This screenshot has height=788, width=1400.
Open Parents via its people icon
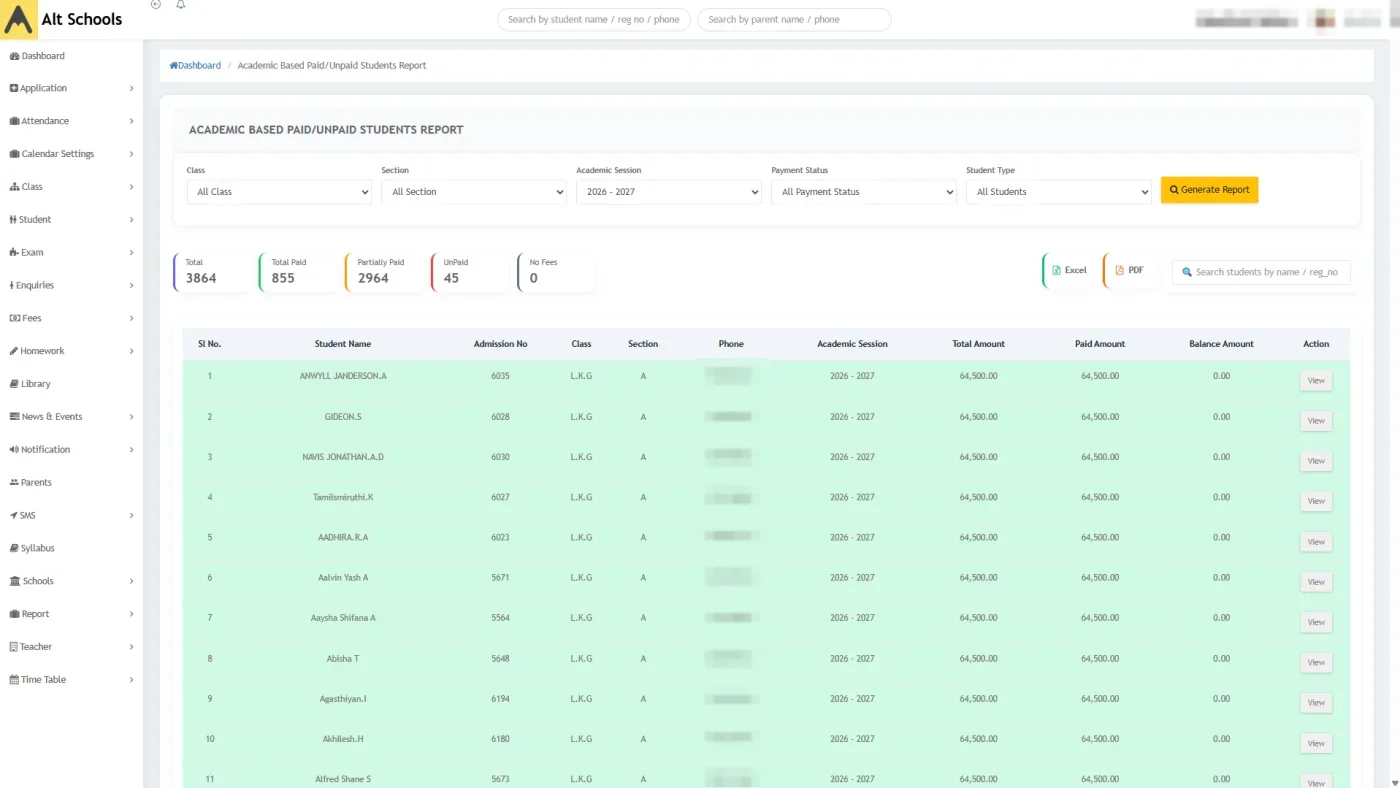click(14, 483)
